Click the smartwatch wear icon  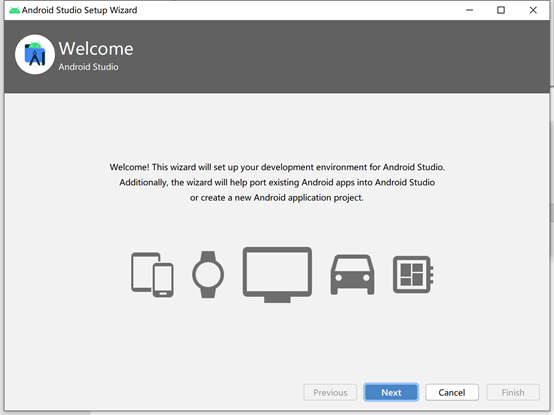tap(208, 274)
